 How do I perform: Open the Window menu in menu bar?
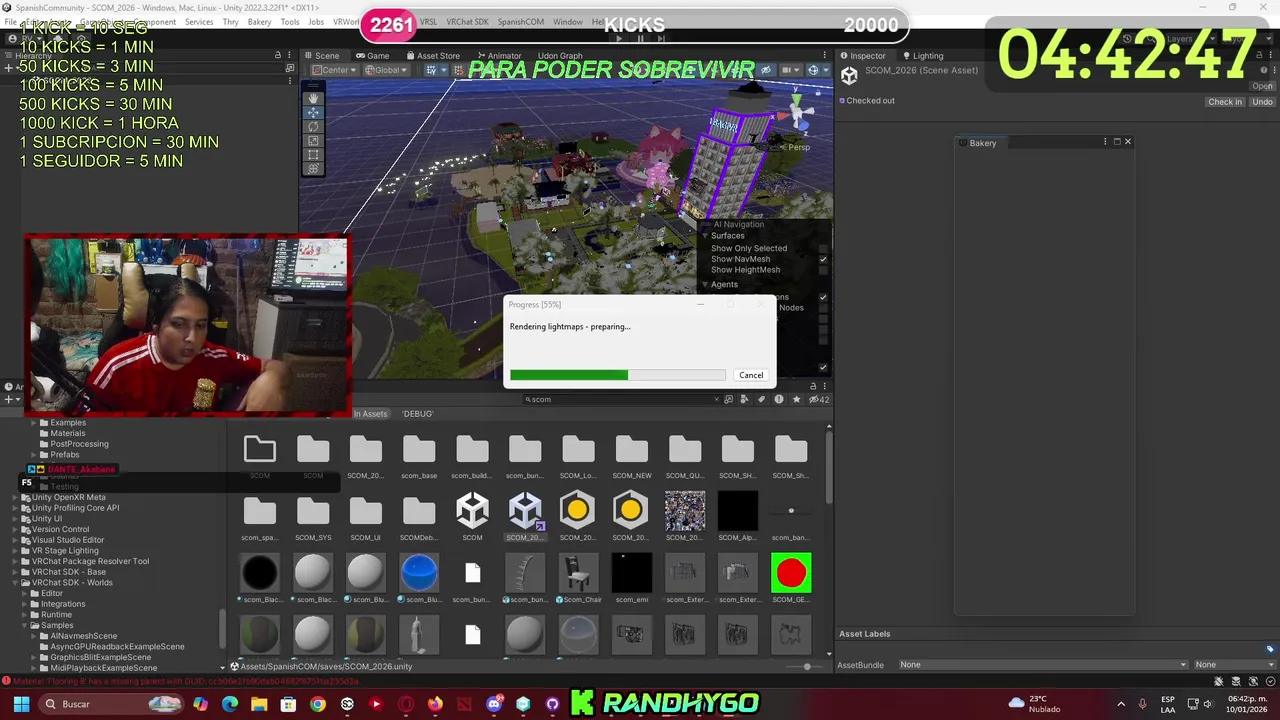click(567, 22)
